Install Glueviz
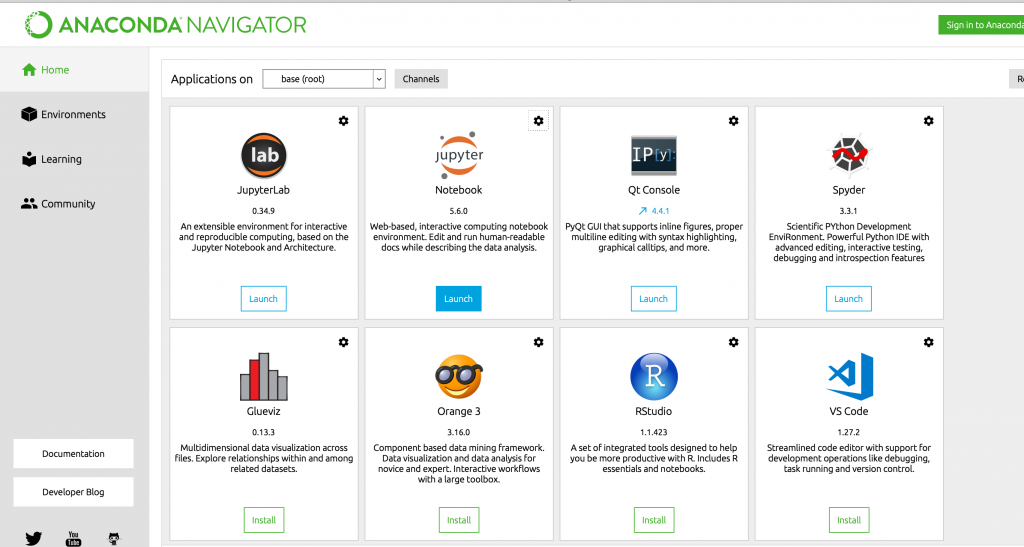Viewport: 1024px width, 547px height. pos(264,520)
